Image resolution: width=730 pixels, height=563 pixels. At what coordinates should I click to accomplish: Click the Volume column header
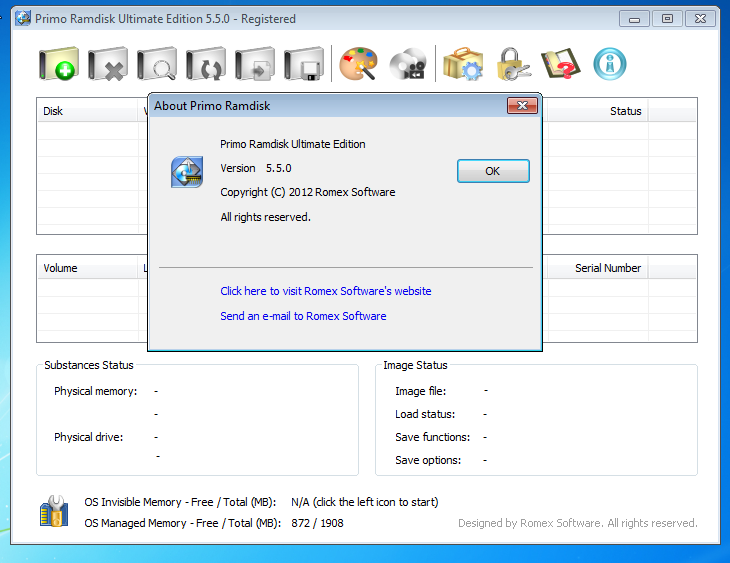(x=88, y=268)
